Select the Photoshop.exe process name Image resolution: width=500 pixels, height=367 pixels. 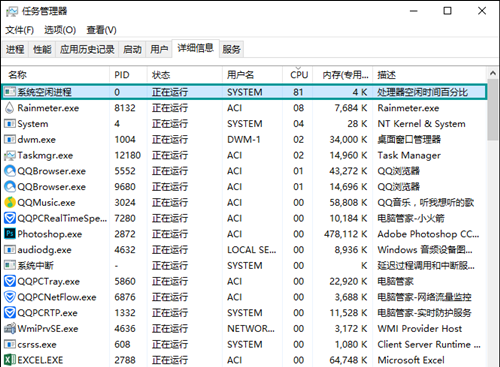pos(50,234)
